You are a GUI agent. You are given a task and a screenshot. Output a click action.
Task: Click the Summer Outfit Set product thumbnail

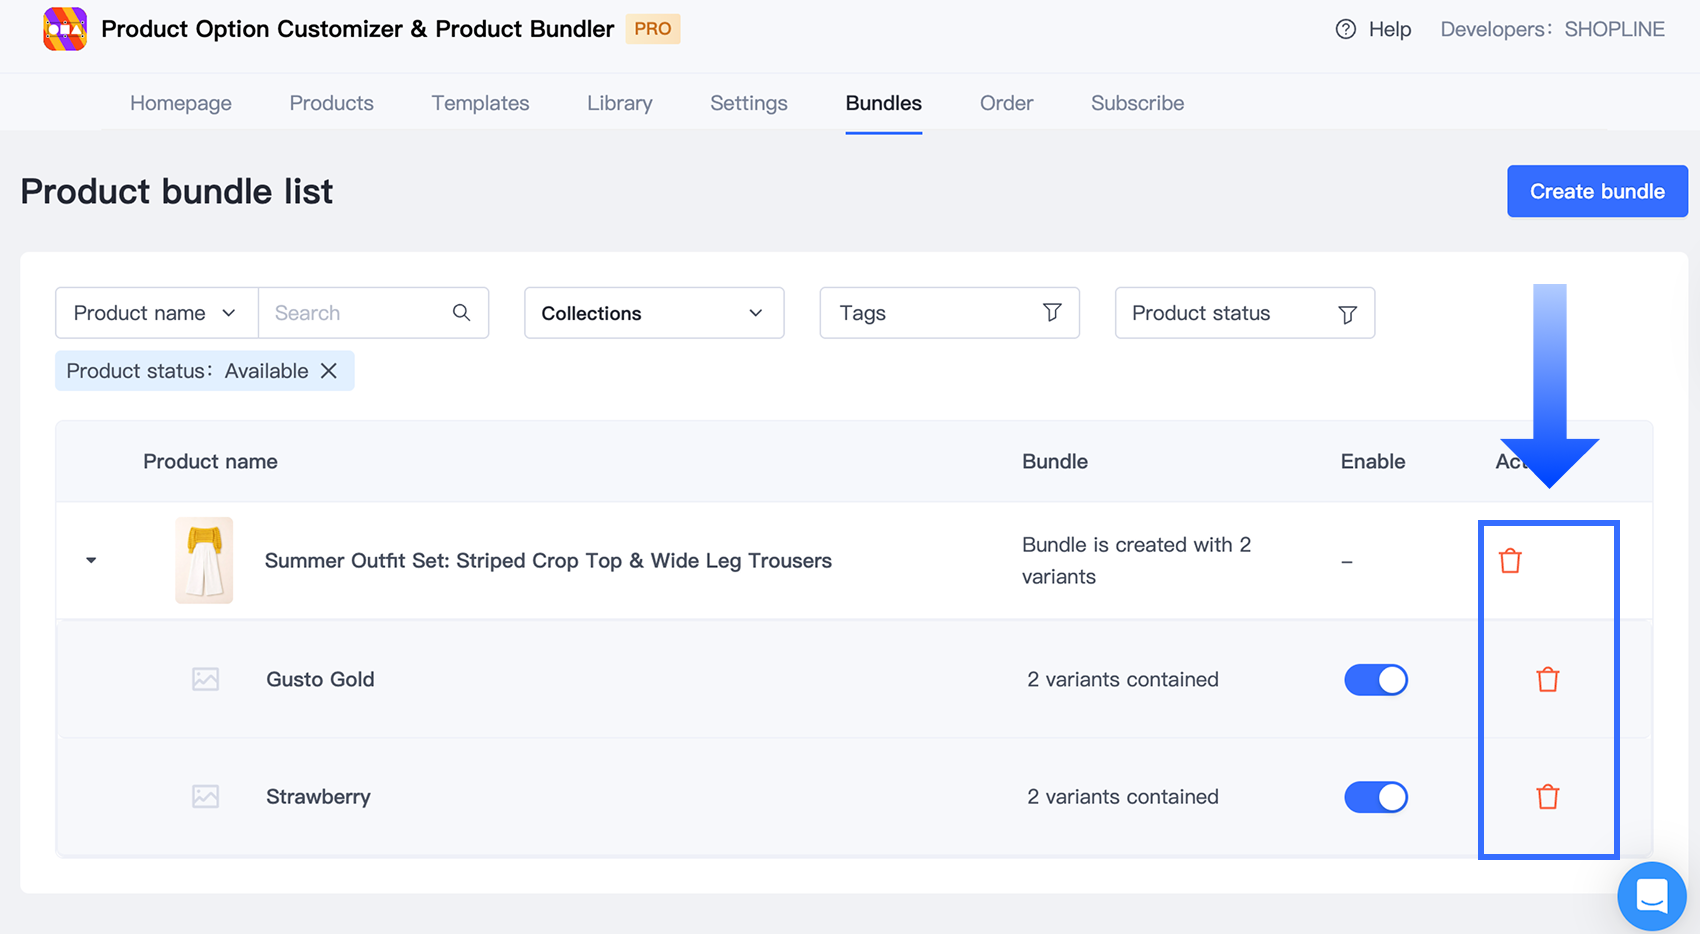[x=204, y=560]
